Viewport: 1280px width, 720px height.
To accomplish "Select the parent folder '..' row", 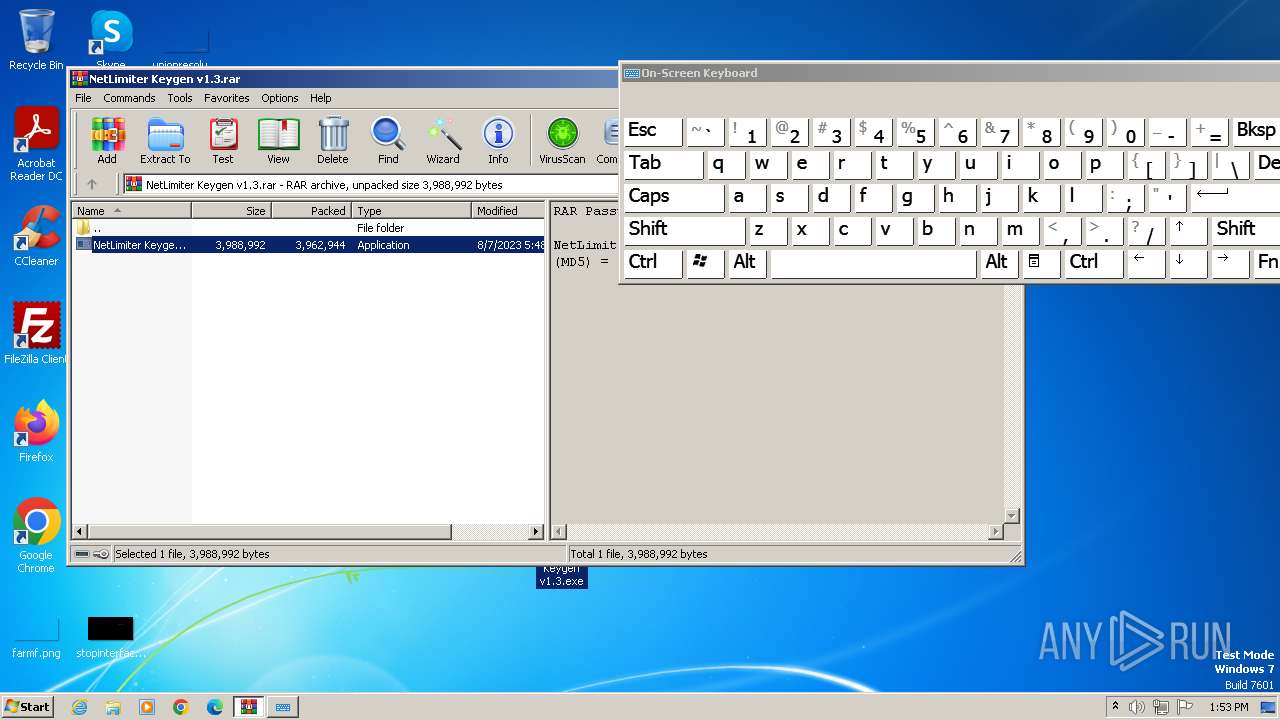I will click(x=309, y=228).
